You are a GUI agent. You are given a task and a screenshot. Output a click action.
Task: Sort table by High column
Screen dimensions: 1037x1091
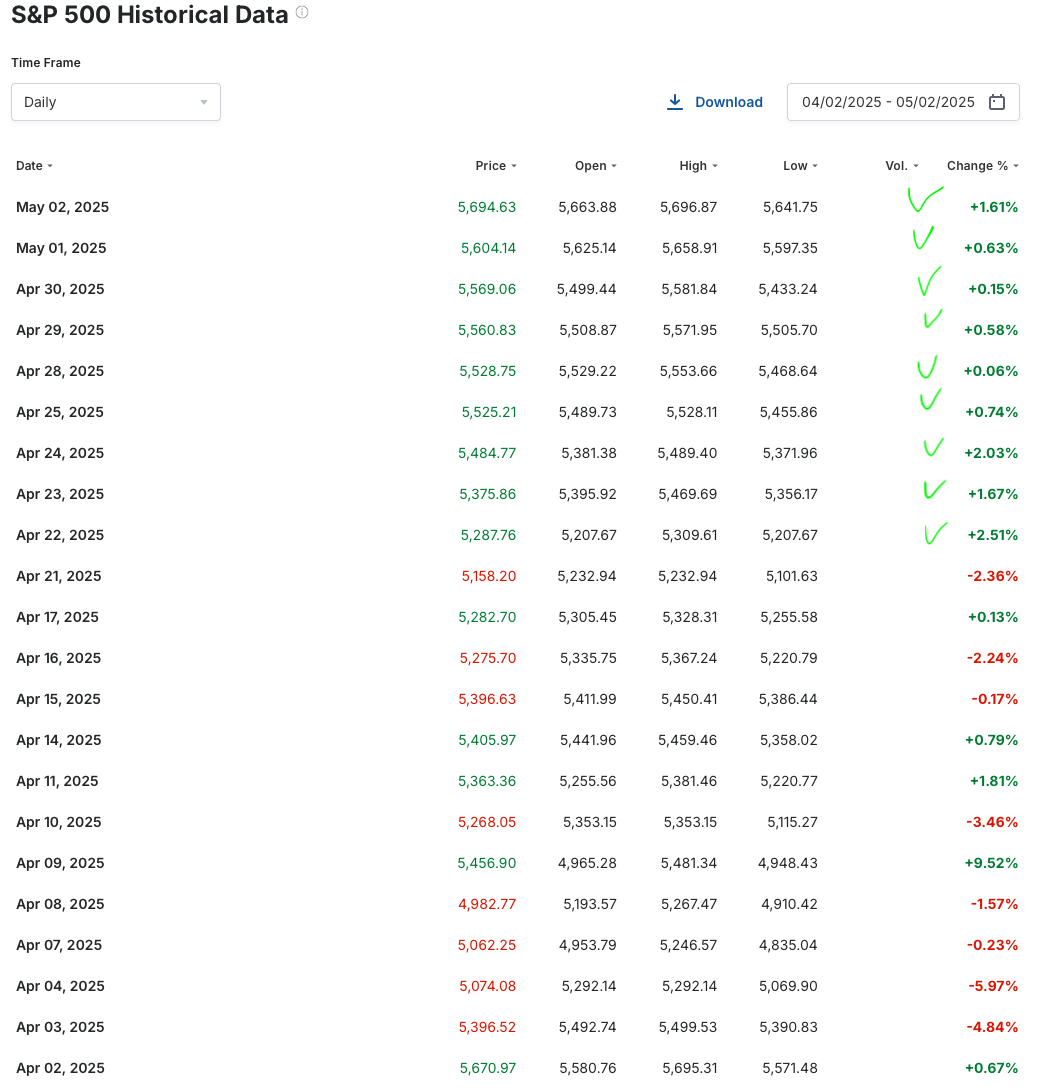pyautogui.click(x=698, y=166)
